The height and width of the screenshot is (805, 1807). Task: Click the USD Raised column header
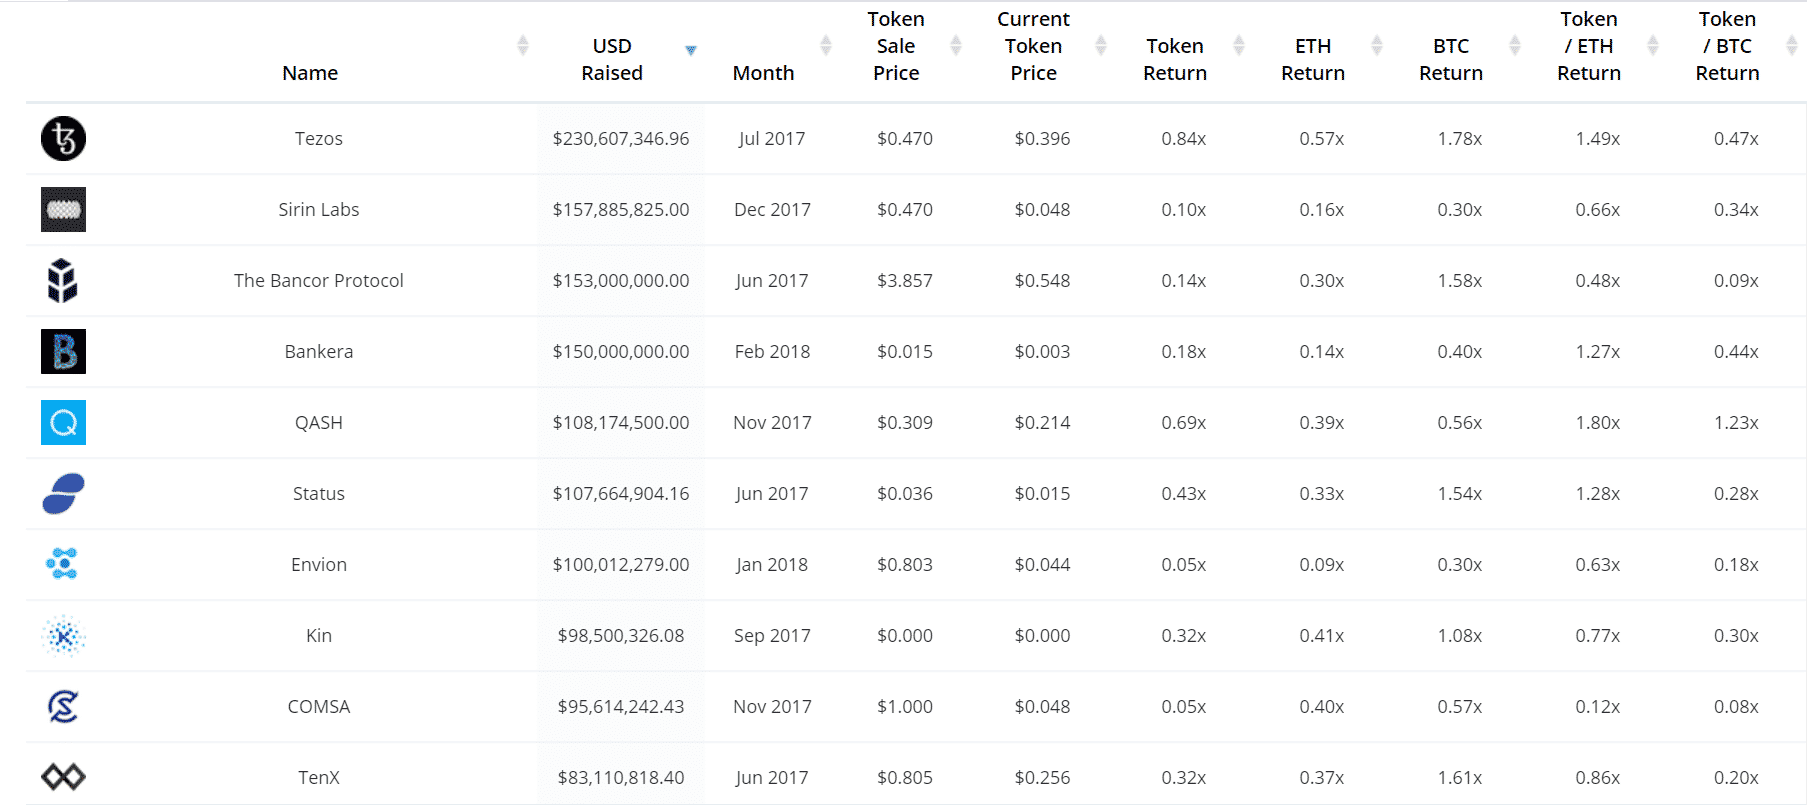click(612, 59)
